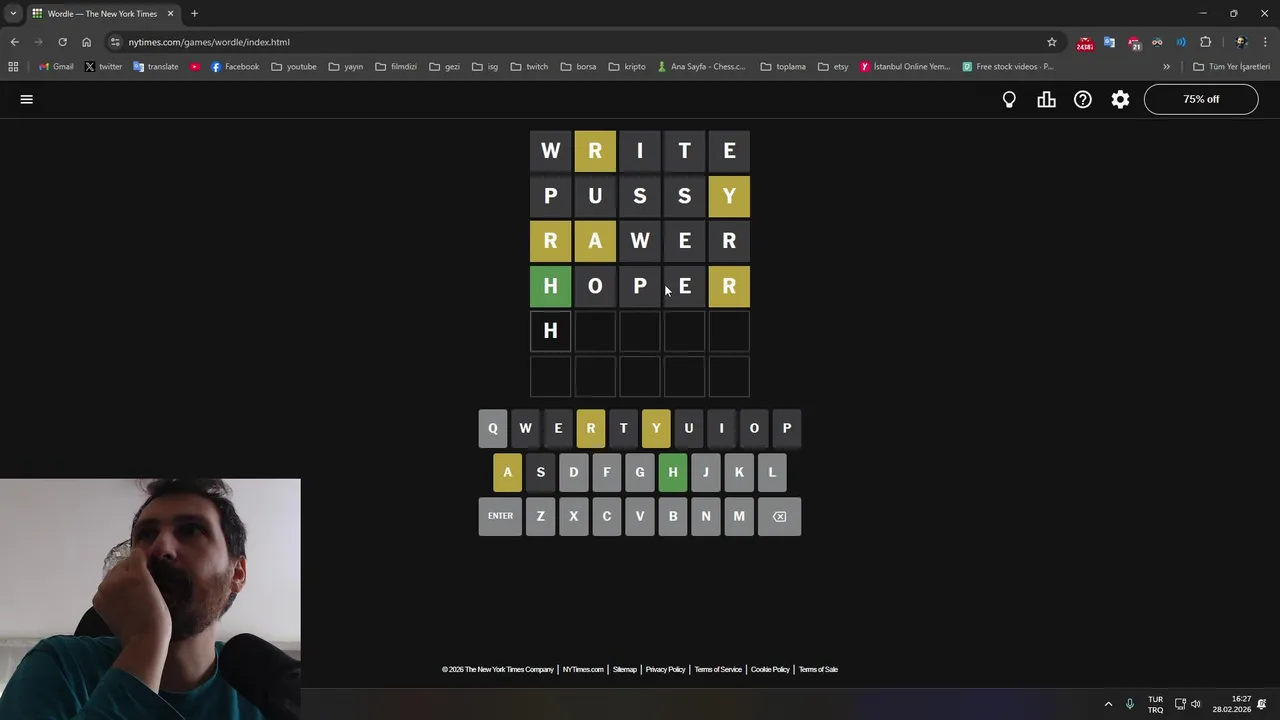Viewport: 1280px width, 720px height.
Task: Close the Wordle browser tab
Action: point(170,14)
